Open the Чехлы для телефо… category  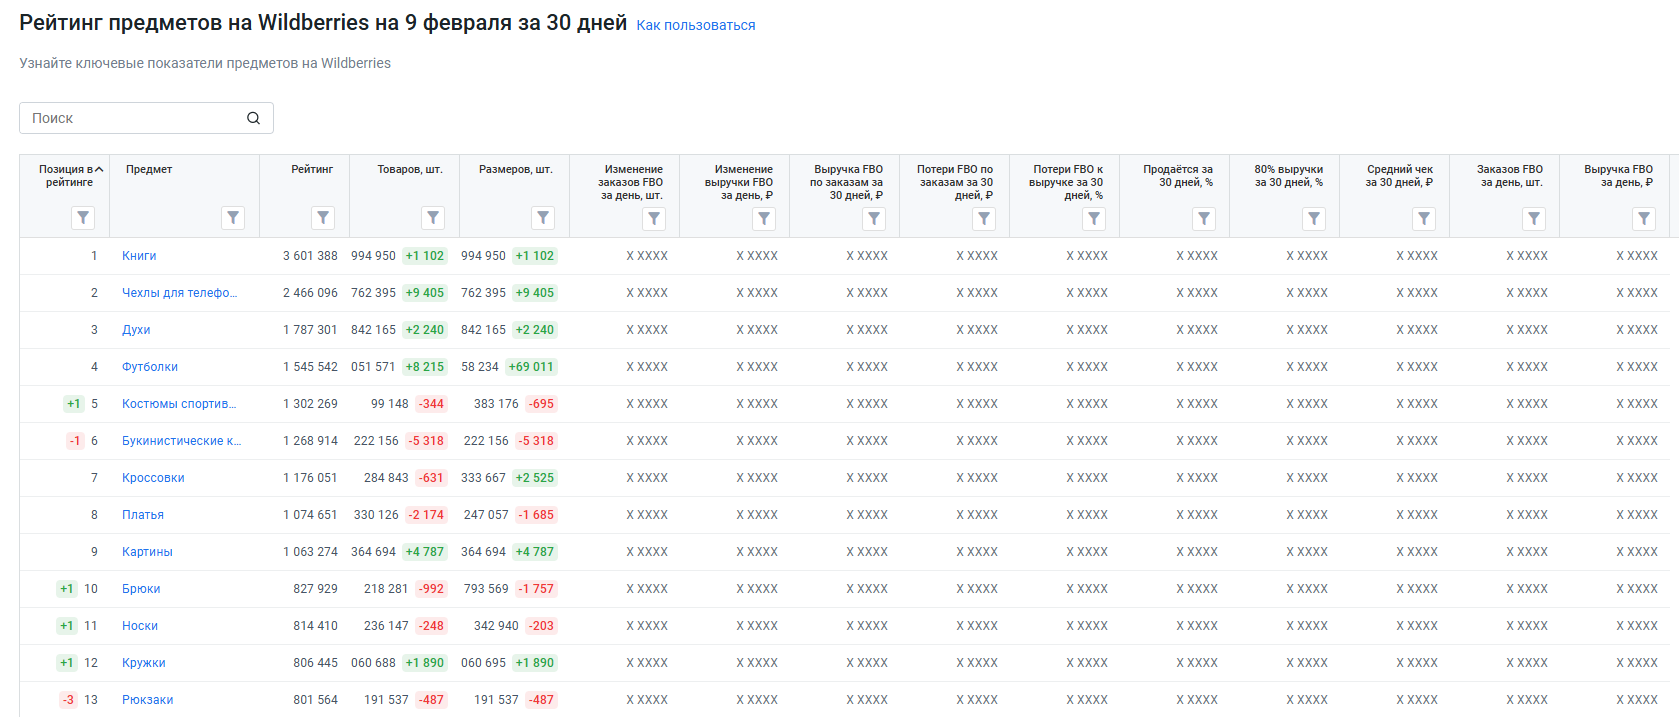pos(180,293)
